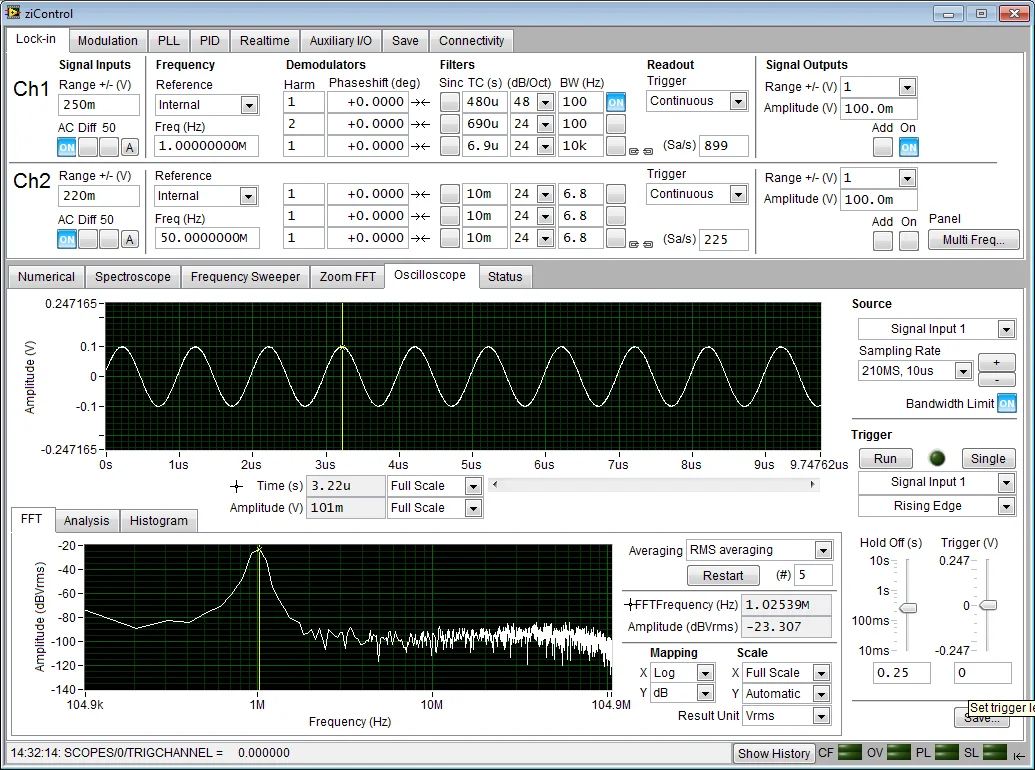Toggle Ch1 Signal Output On button
The height and width of the screenshot is (770, 1035).
tap(908, 147)
